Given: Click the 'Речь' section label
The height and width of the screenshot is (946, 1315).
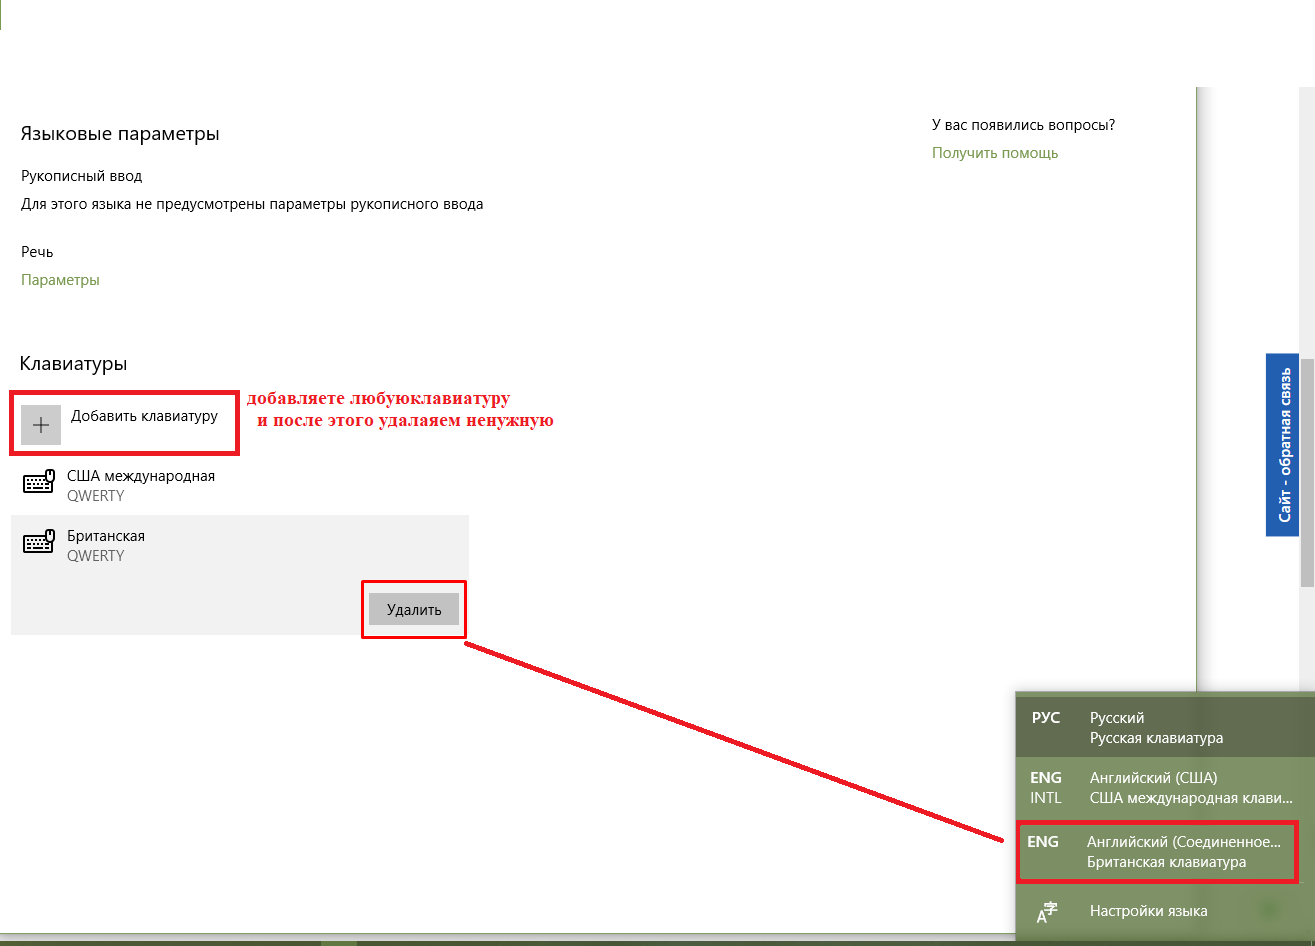Looking at the screenshot, I should pyautogui.click(x=37, y=252).
